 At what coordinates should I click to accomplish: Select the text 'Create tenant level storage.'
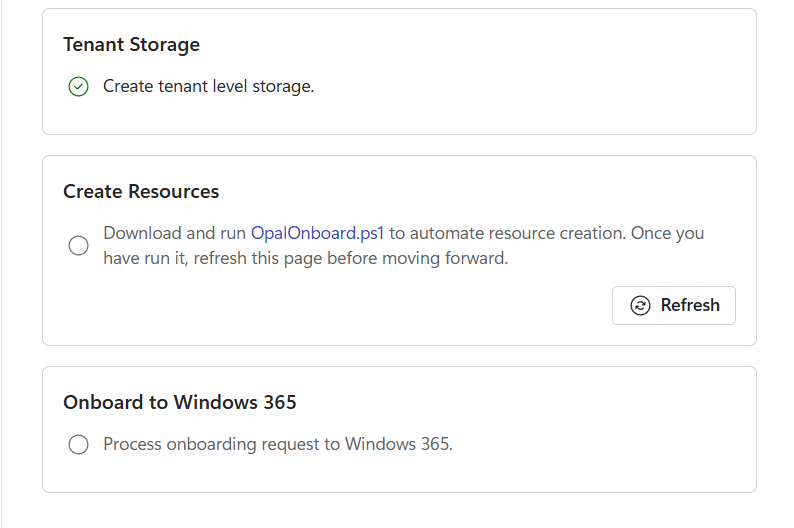(209, 87)
